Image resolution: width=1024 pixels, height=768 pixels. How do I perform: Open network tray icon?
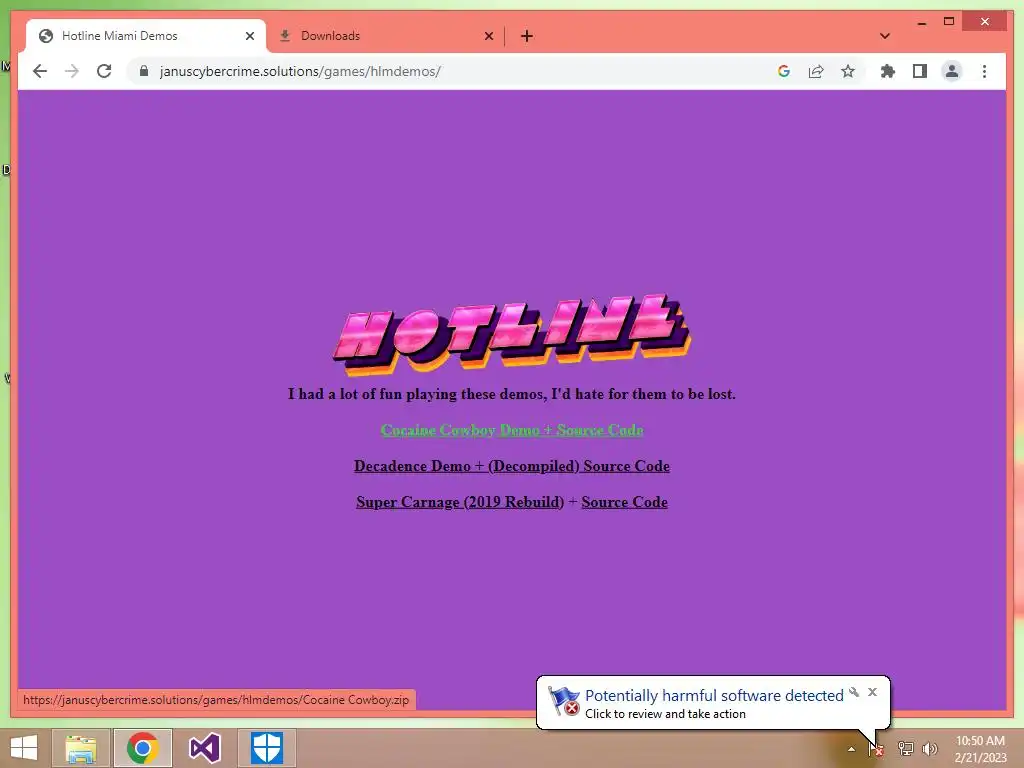click(x=905, y=749)
